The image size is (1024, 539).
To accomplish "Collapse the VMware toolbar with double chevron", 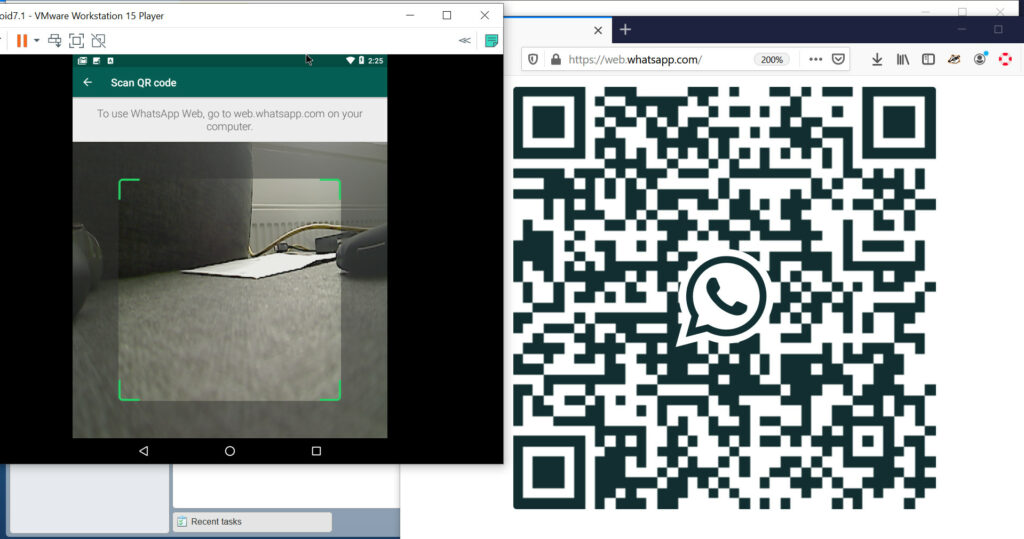I will pyautogui.click(x=464, y=41).
